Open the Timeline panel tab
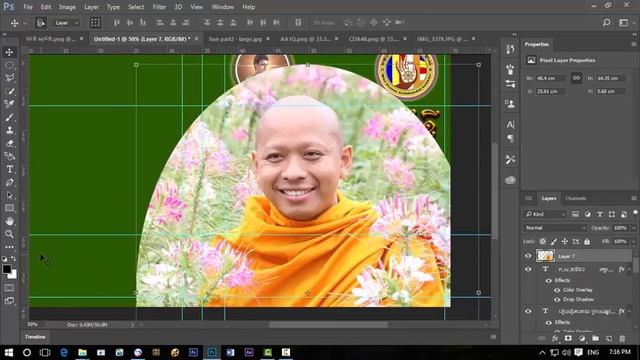 pos(35,337)
